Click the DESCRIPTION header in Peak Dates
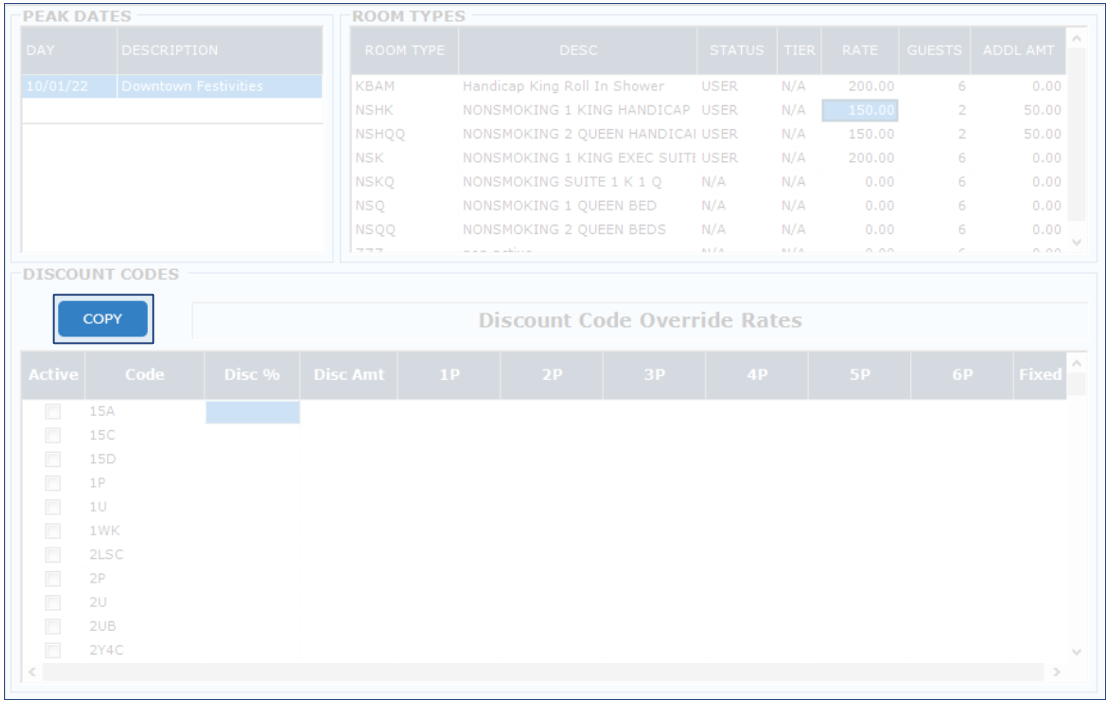This screenshot has width=1111, height=704. (x=220, y=50)
